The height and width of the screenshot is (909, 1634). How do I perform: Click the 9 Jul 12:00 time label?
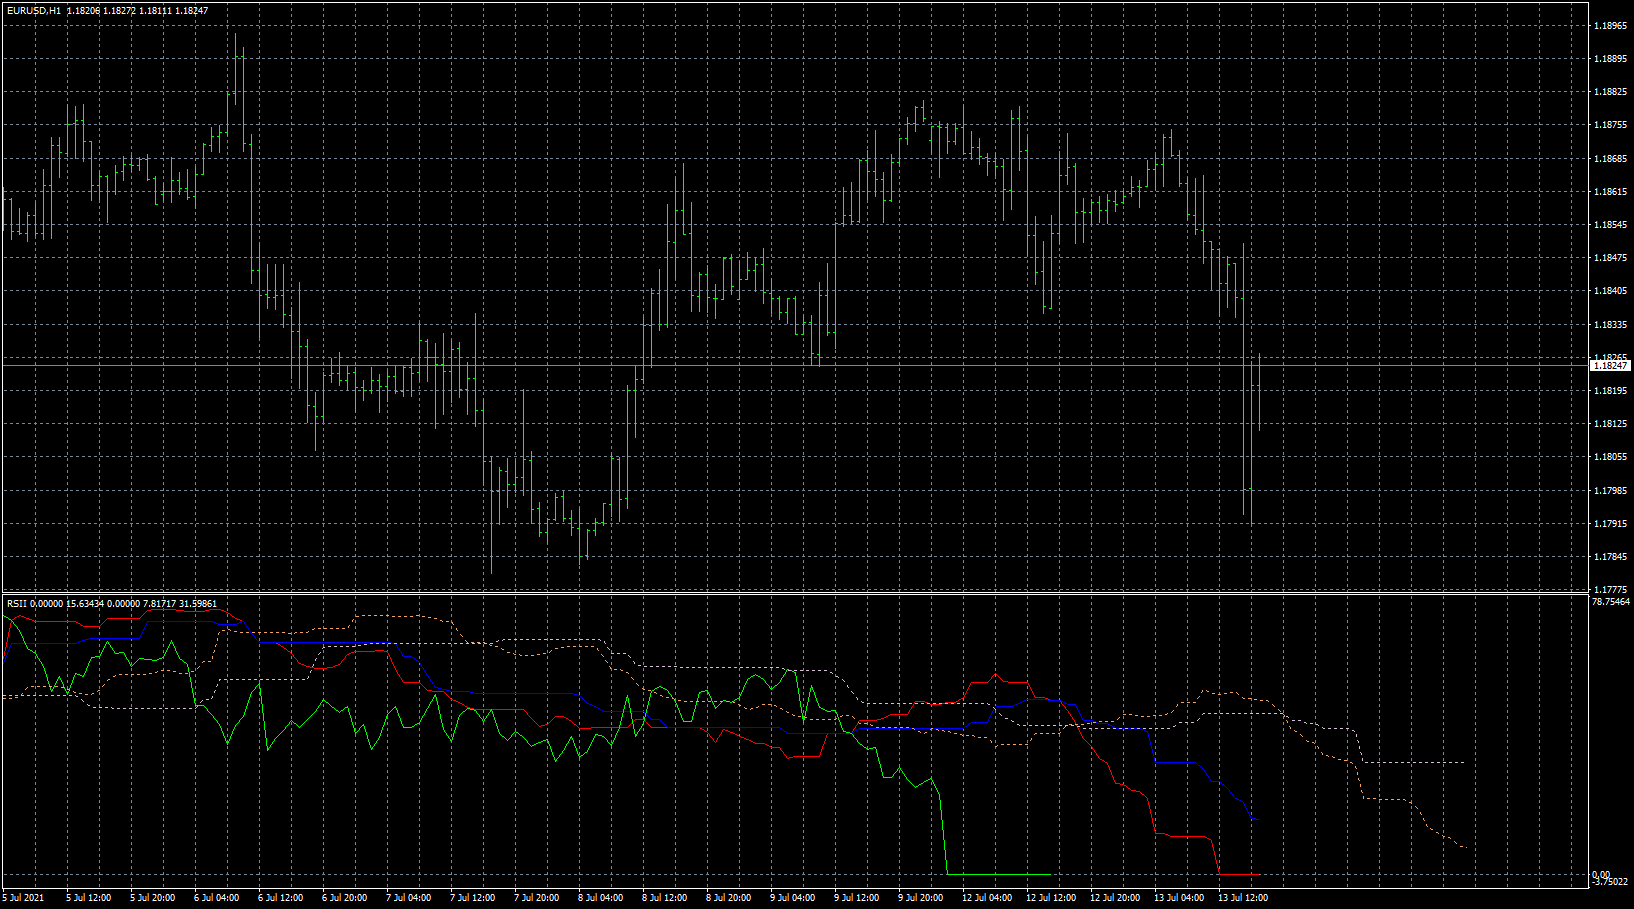pos(857,898)
